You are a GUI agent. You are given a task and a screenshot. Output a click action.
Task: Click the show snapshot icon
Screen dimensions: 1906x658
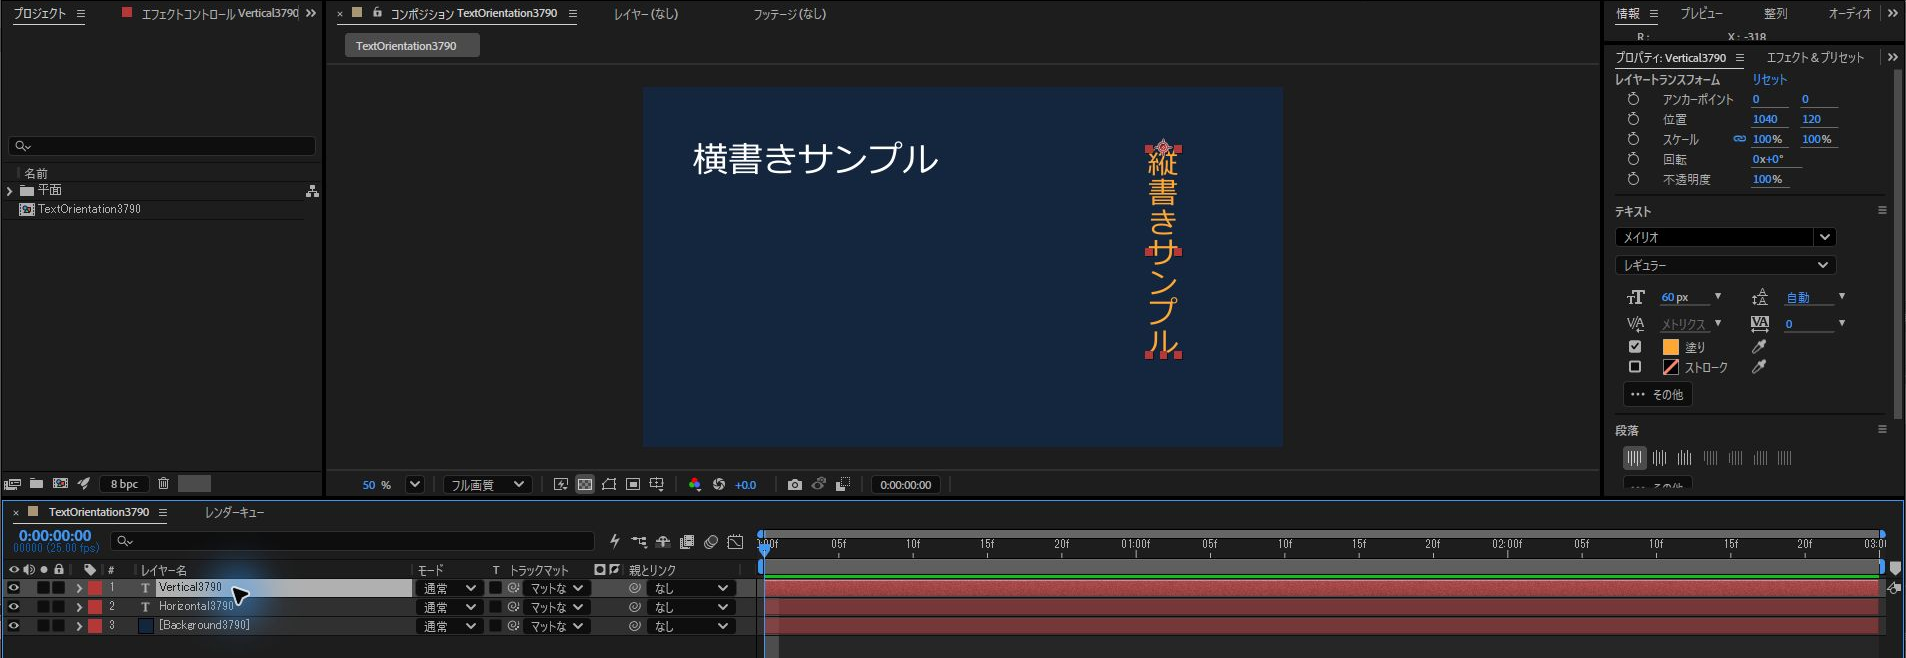[819, 485]
